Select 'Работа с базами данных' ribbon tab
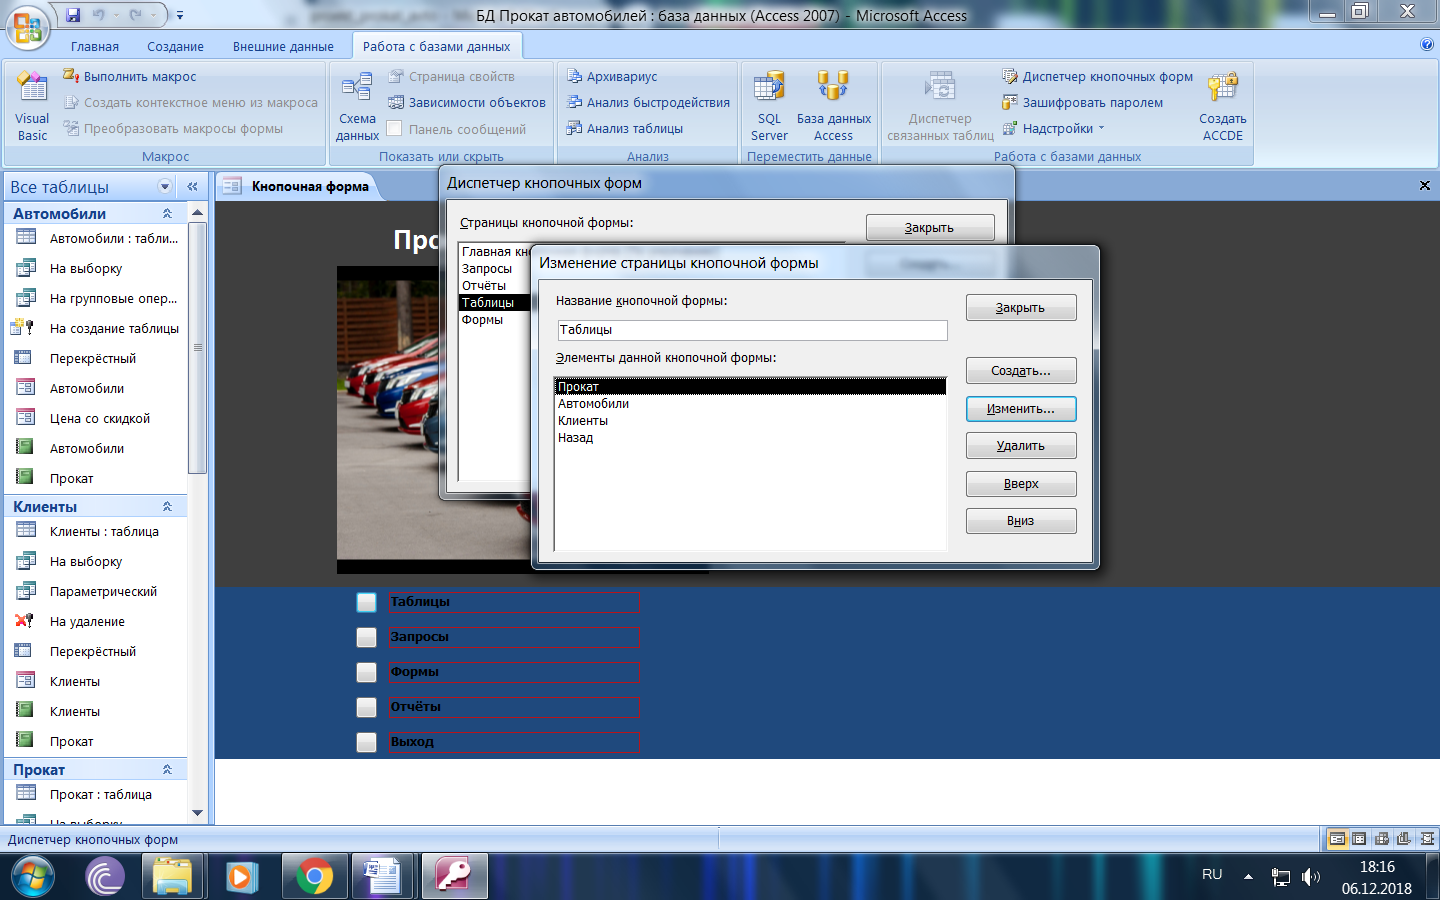This screenshot has height=900, width=1440. click(436, 46)
